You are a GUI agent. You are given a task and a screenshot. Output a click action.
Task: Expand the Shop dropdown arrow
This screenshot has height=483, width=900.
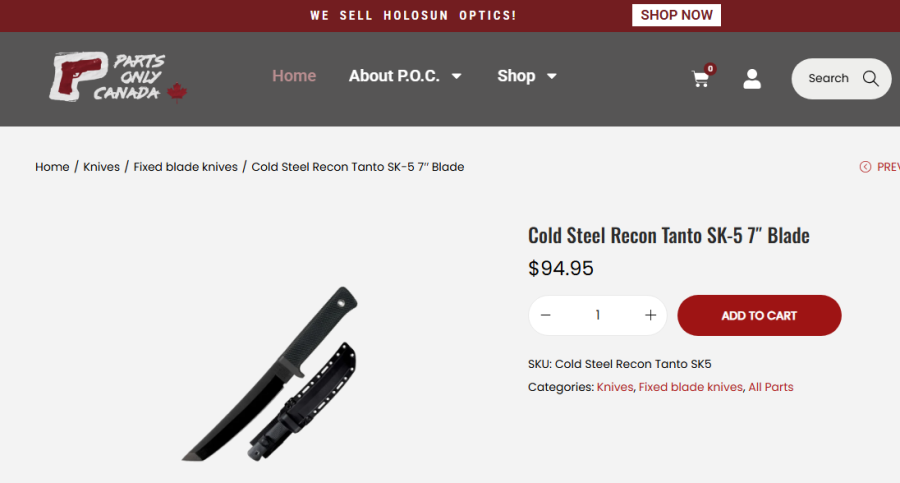pos(552,76)
